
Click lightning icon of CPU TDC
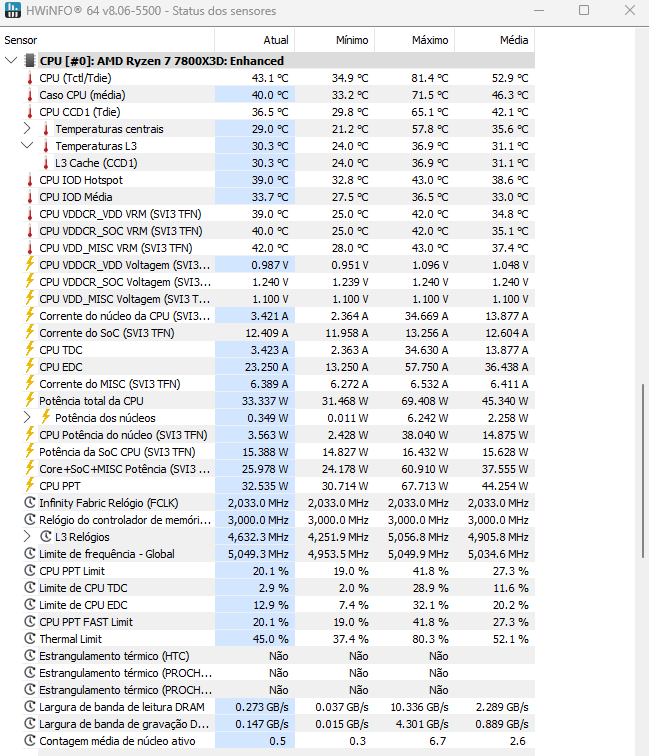tap(30, 349)
